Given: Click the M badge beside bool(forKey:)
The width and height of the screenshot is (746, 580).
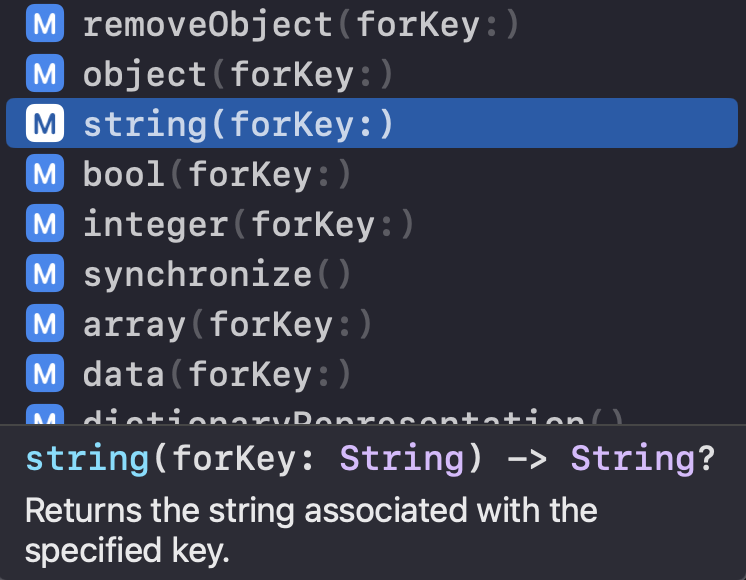Looking at the screenshot, I should (45, 173).
